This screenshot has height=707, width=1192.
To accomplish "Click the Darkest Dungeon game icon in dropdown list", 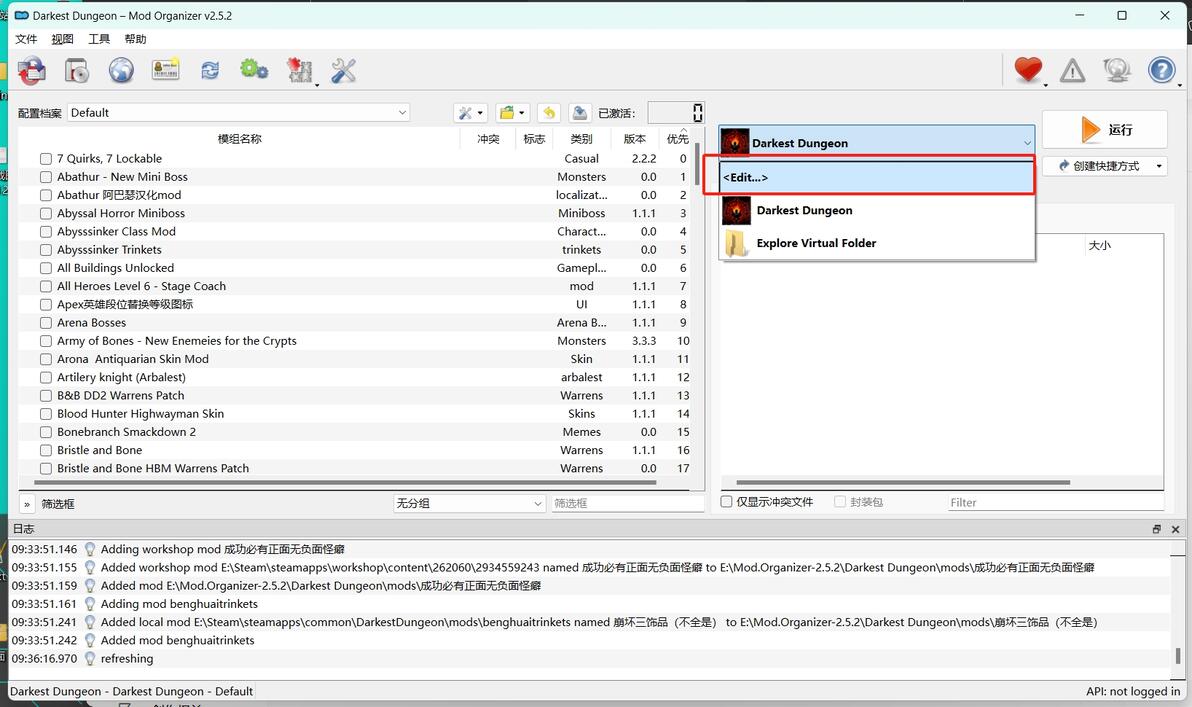I will [737, 211].
